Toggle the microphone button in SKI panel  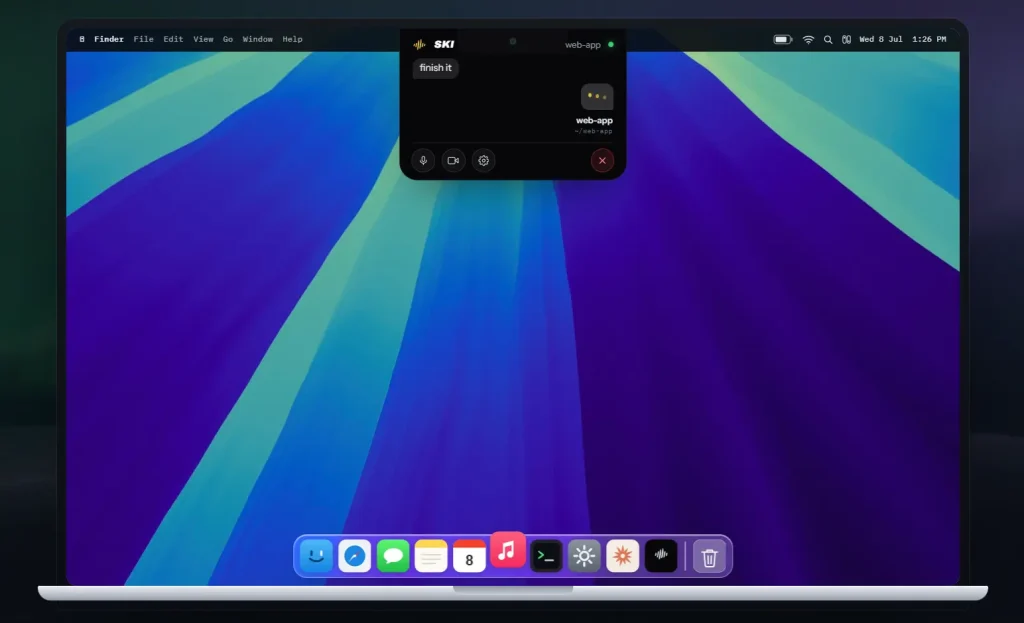pos(423,161)
